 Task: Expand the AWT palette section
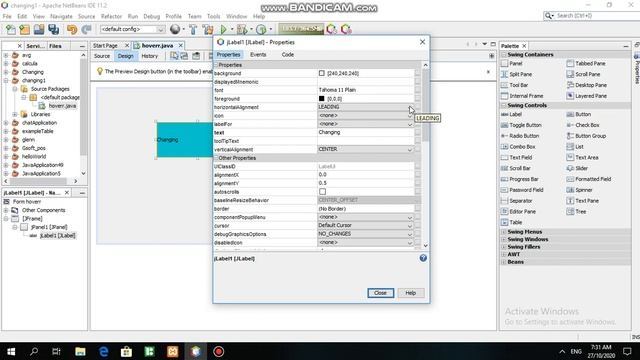(504, 254)
